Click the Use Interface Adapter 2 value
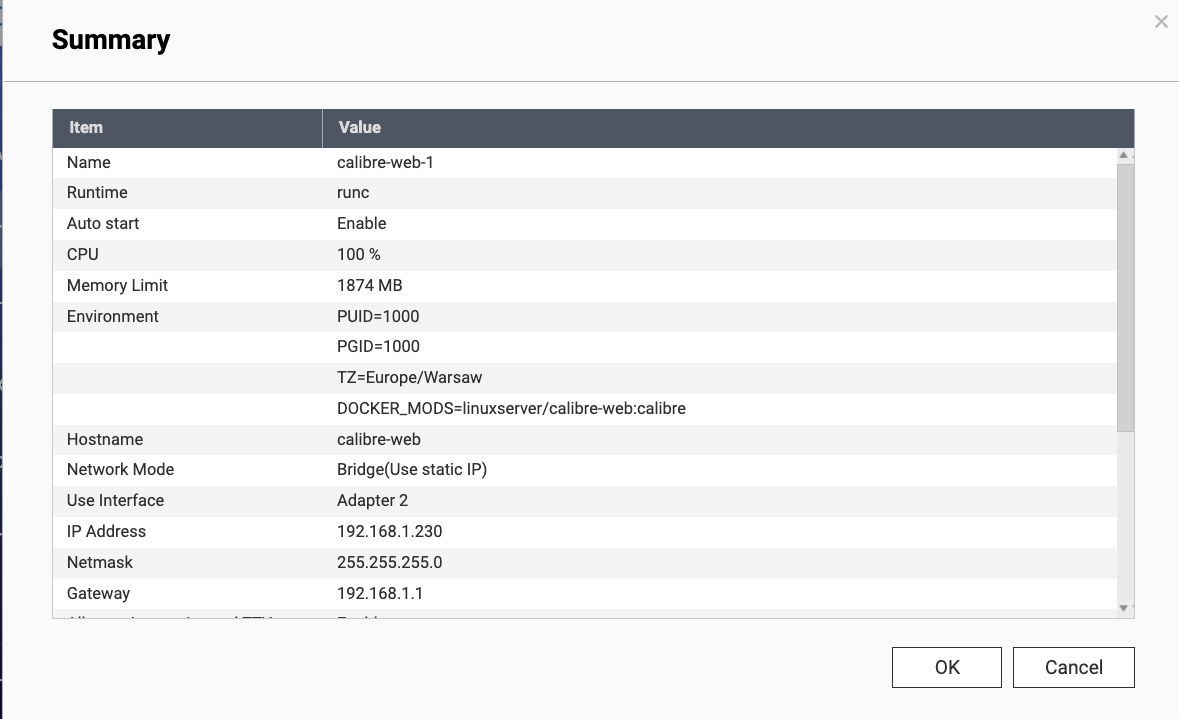Screen dimensions: 1179x719 pyautogui.click(x=373, y=500)
